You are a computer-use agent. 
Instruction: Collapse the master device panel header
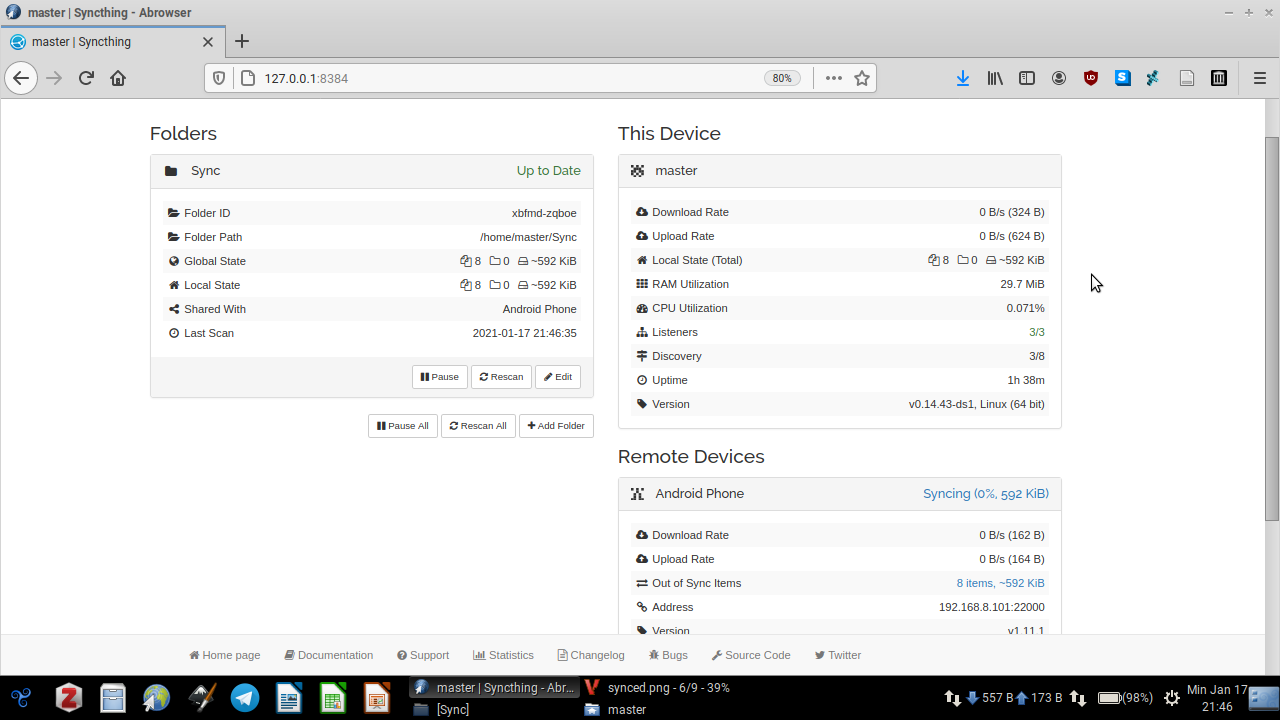click(840, 171)
